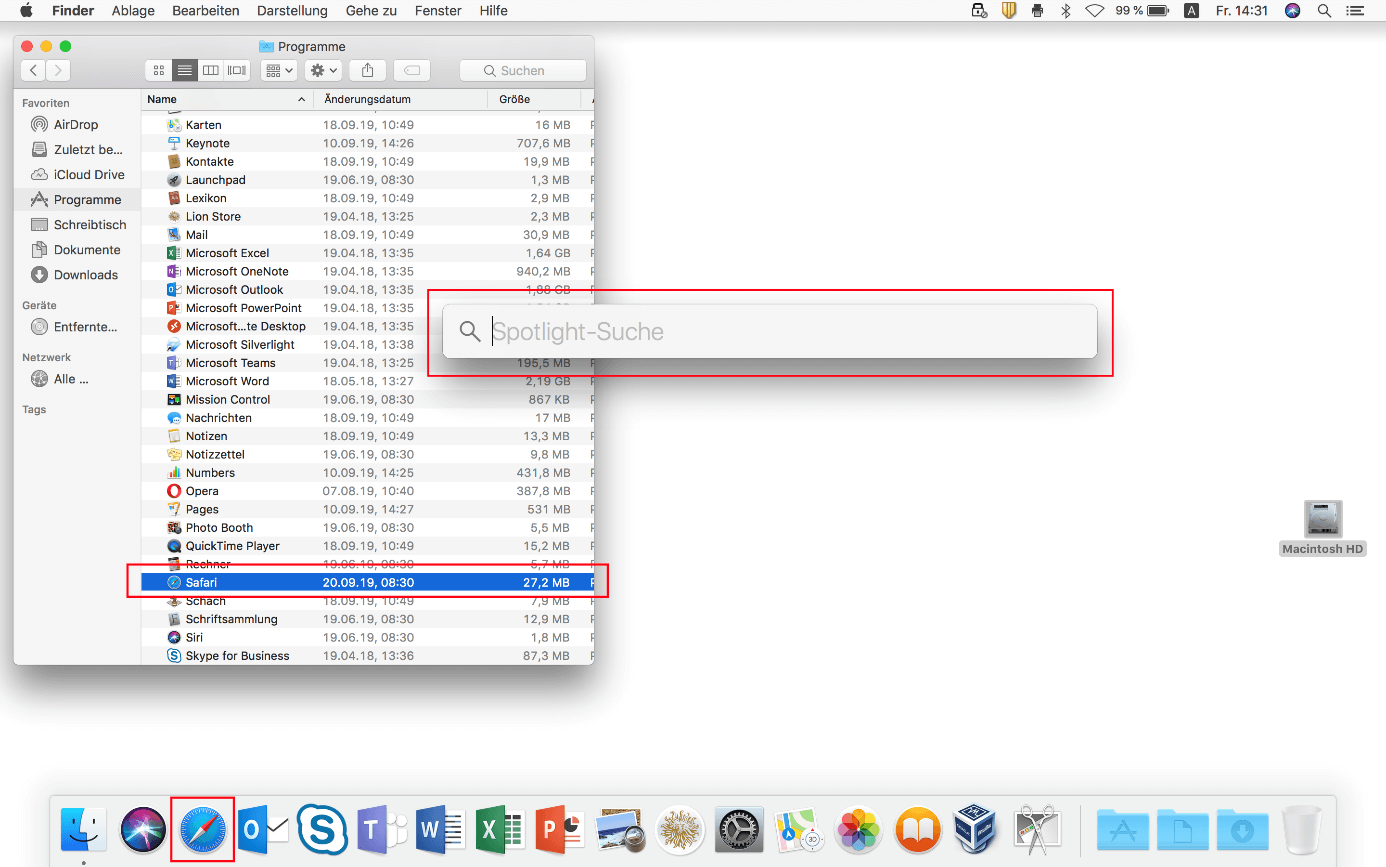1386x867 pixels.
Task: Click the Tags button in Finder toolbar
Action: pos(411,70)
